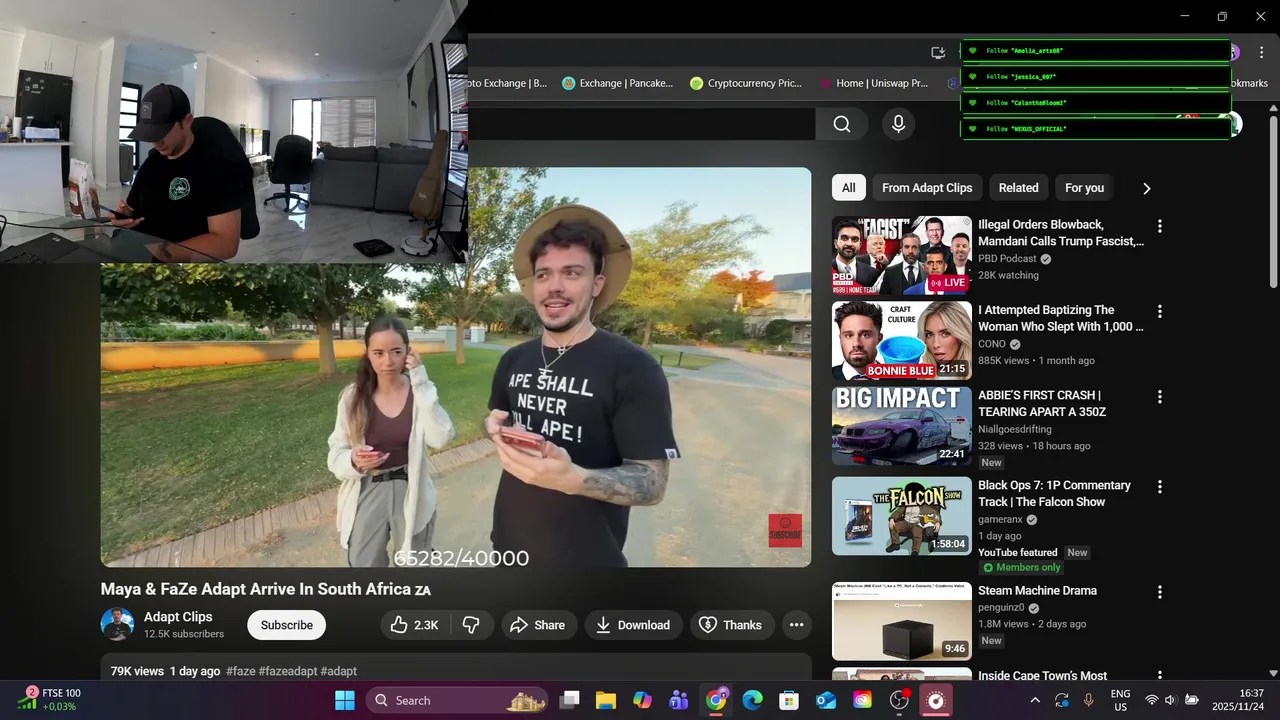1280x720 pixels.
Task: Open Chrome three-dot menu
Action: pos(1261,52)
